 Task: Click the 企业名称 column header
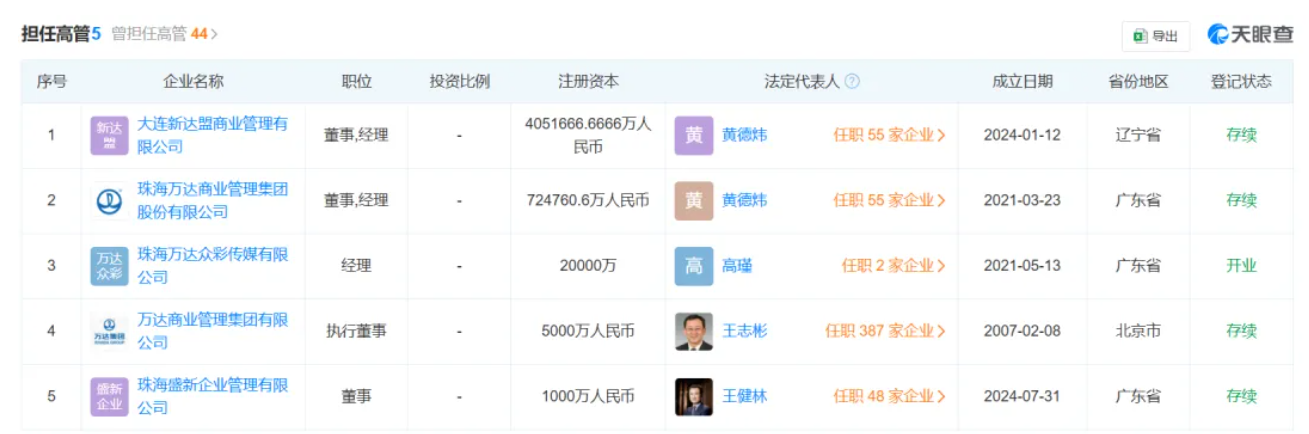coord(194,82)
